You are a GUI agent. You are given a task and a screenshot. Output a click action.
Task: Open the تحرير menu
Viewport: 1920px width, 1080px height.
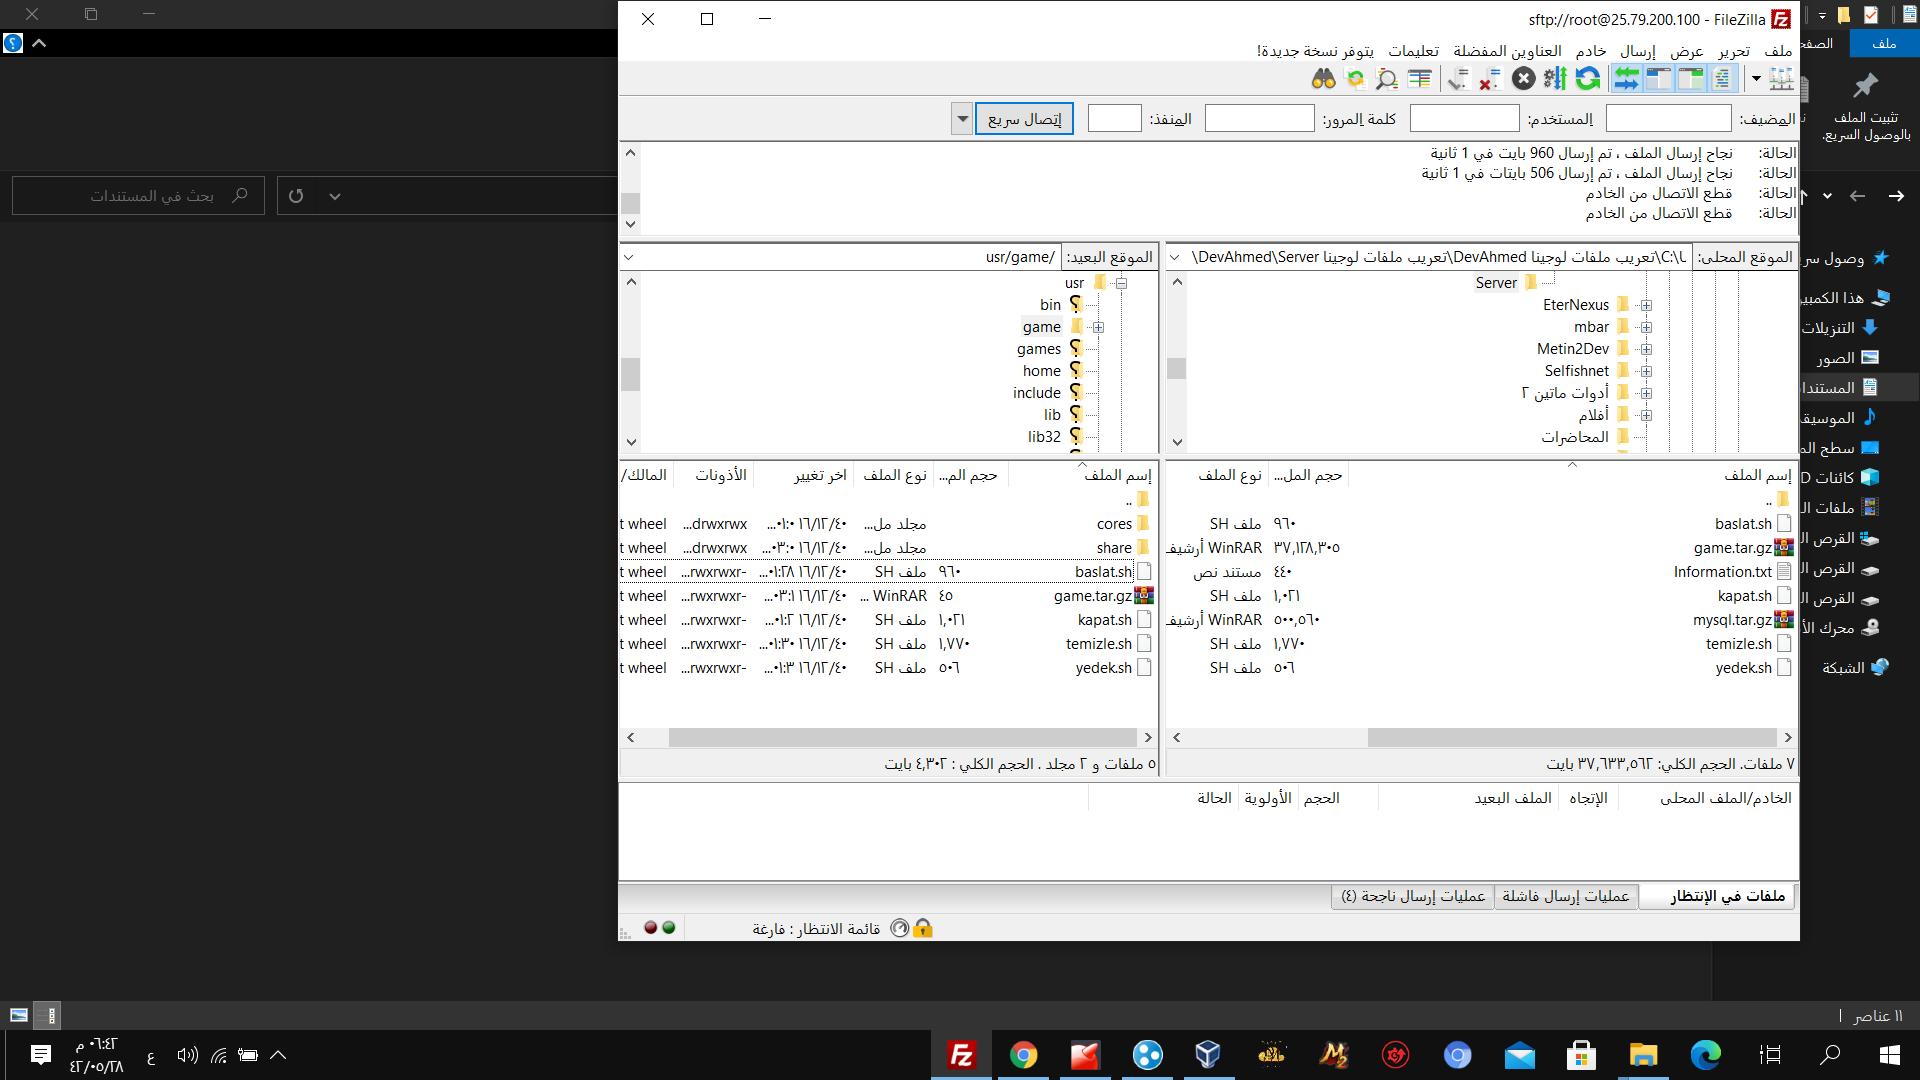click(1734, 51)
